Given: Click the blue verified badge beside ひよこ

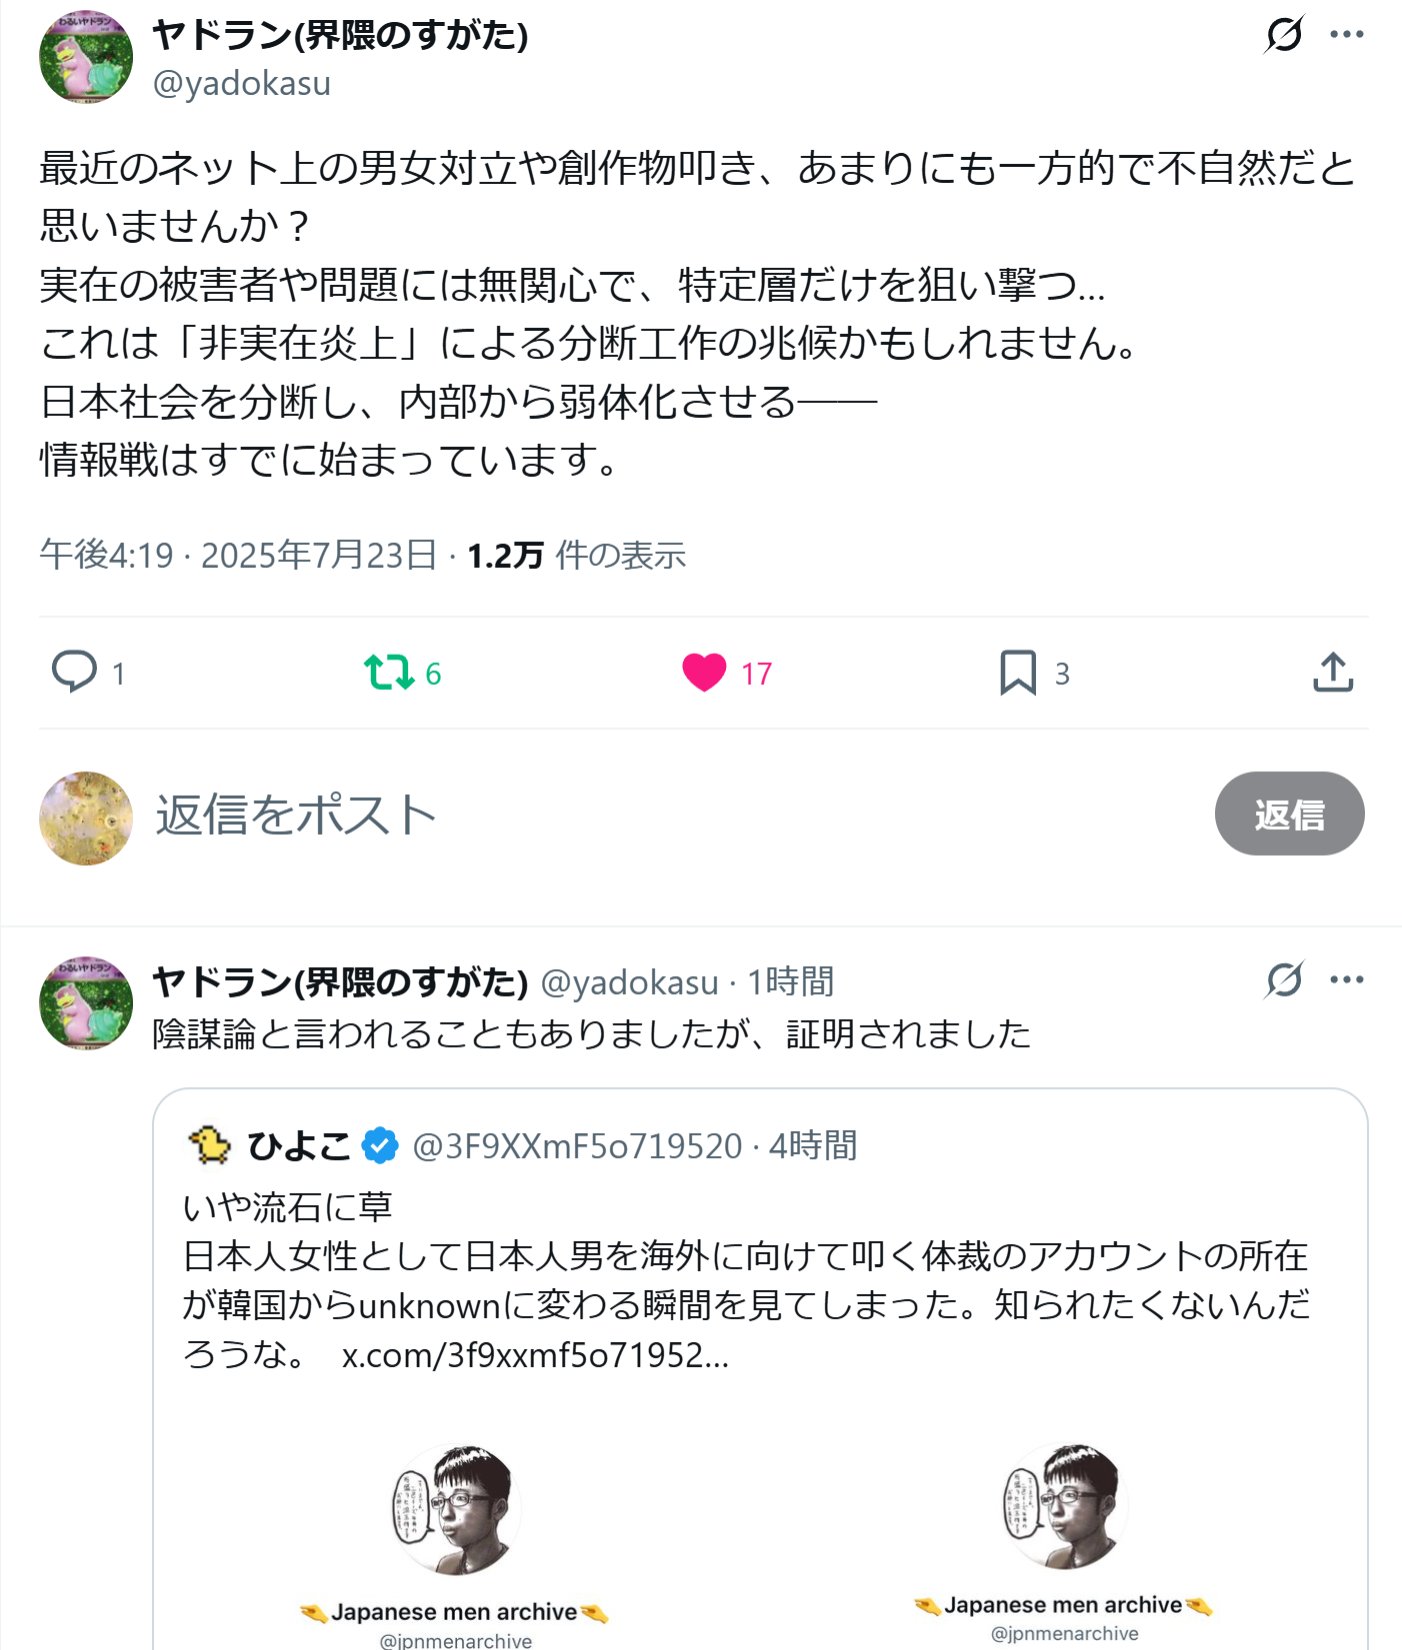Looking at the screenshot, I should 380,1146.
